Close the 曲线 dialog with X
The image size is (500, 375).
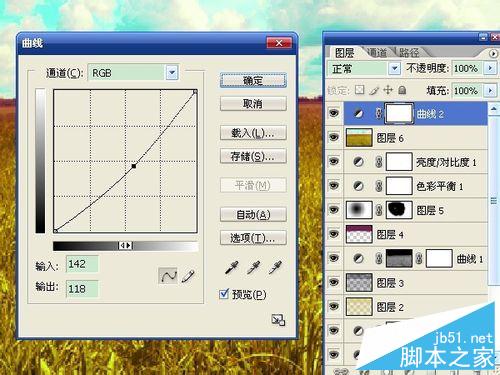coord(279,43)
